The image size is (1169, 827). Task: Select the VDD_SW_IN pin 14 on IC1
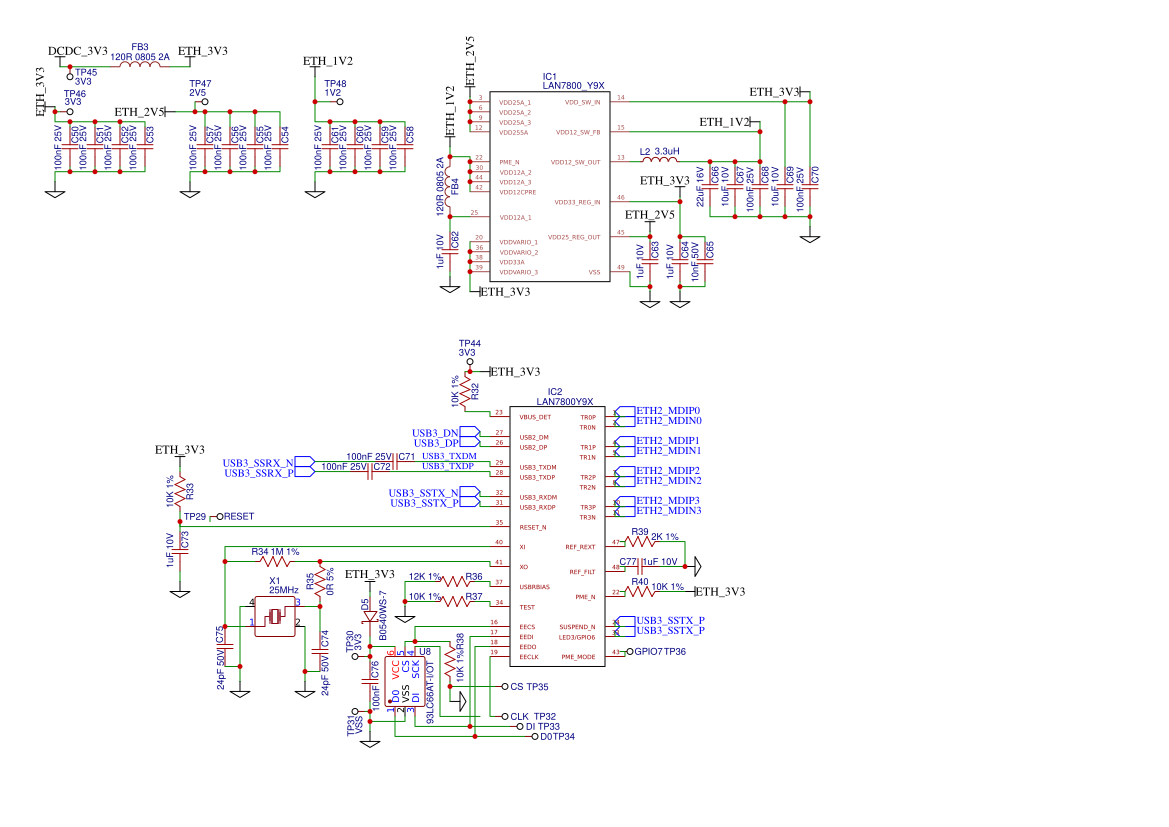pyautogui.click(x=620, y=100)
